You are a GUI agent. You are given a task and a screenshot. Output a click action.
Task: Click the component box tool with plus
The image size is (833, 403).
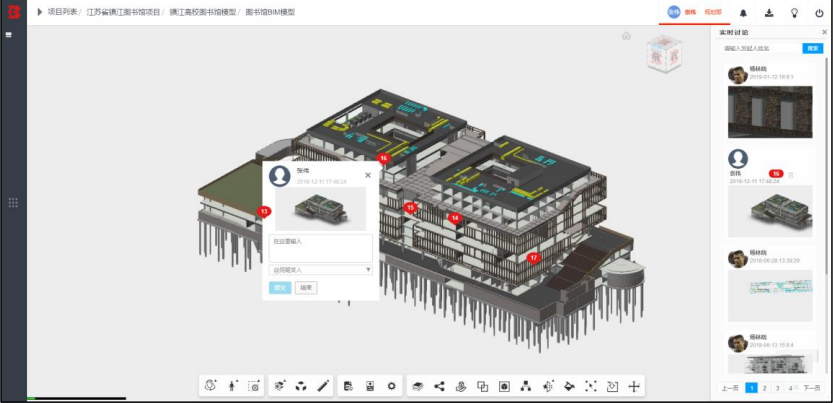[x=280, y=386]
